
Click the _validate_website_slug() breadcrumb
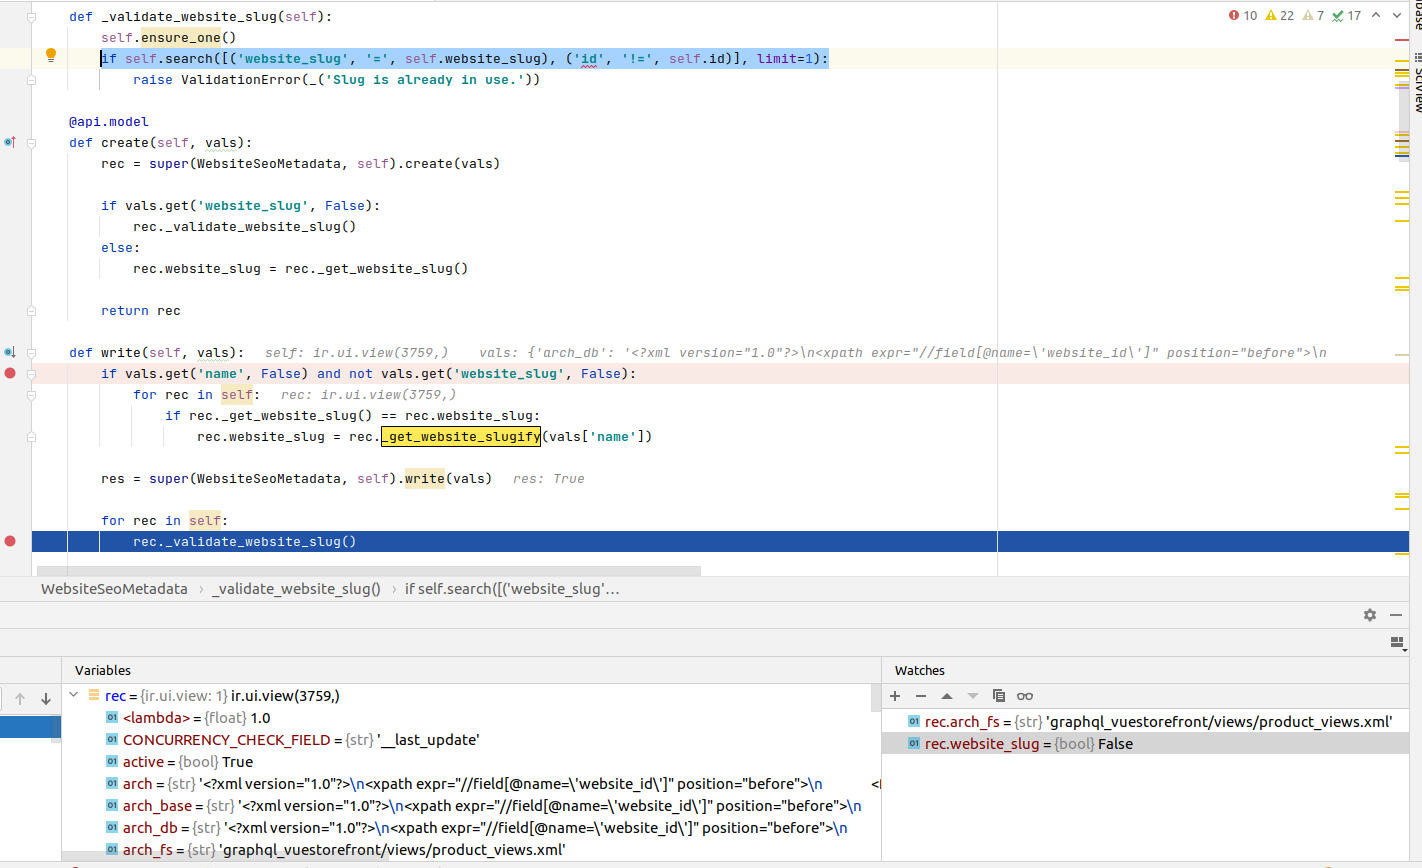tap(296, 589)
